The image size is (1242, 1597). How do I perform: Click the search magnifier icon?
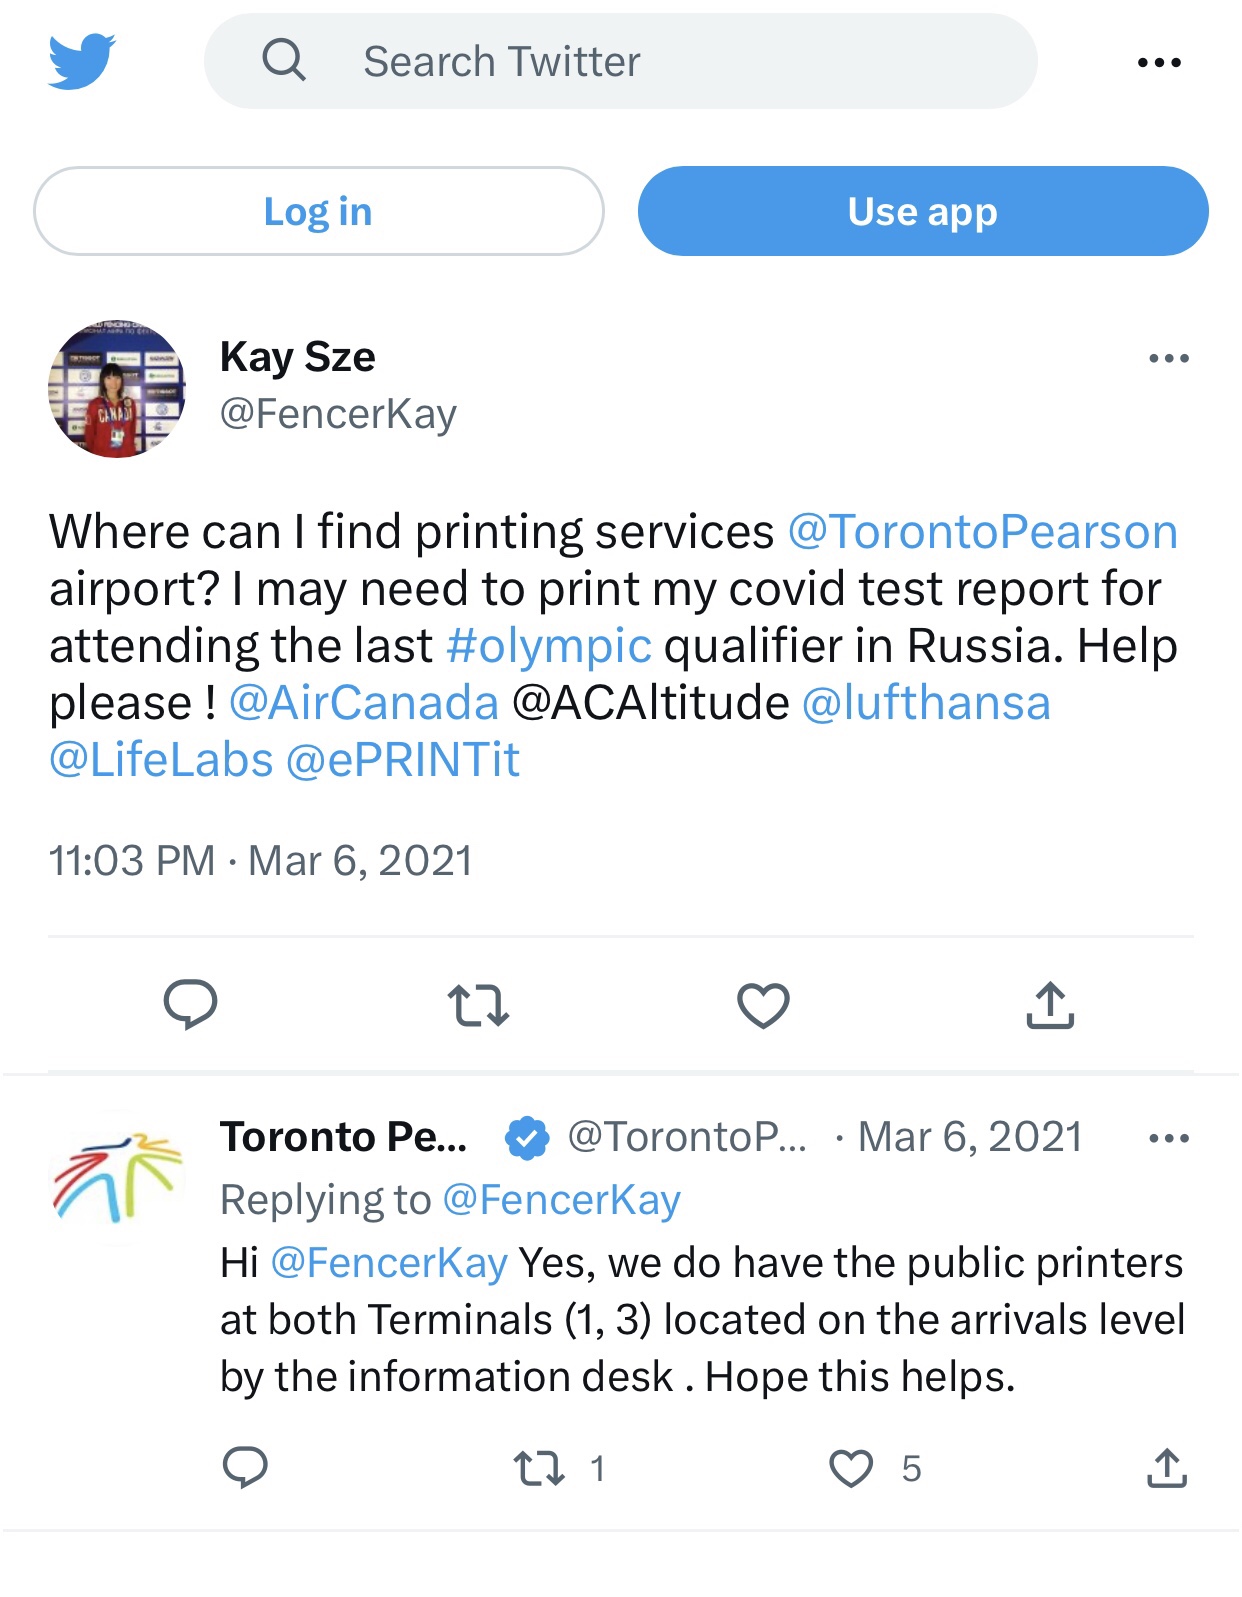(x=284, y=61)
